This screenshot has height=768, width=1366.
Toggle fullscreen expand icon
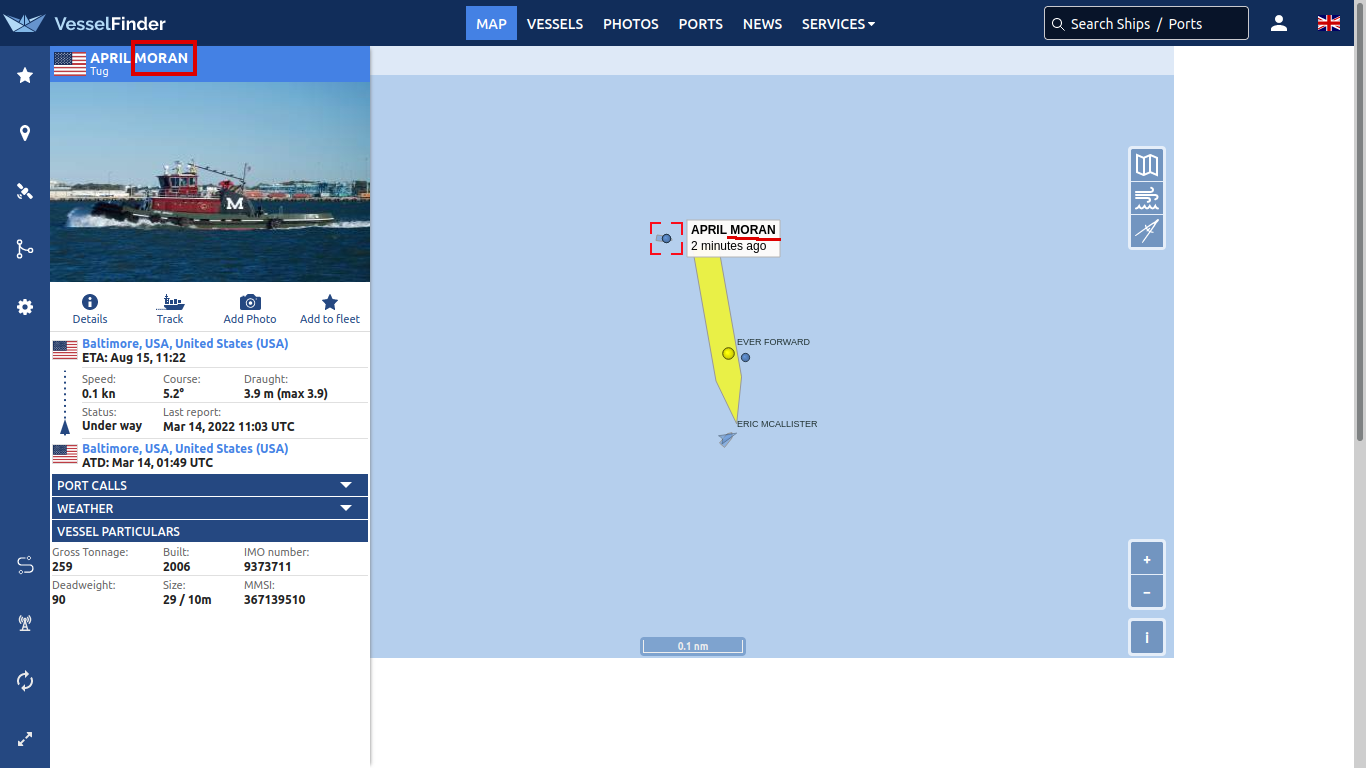coord(25,739)
